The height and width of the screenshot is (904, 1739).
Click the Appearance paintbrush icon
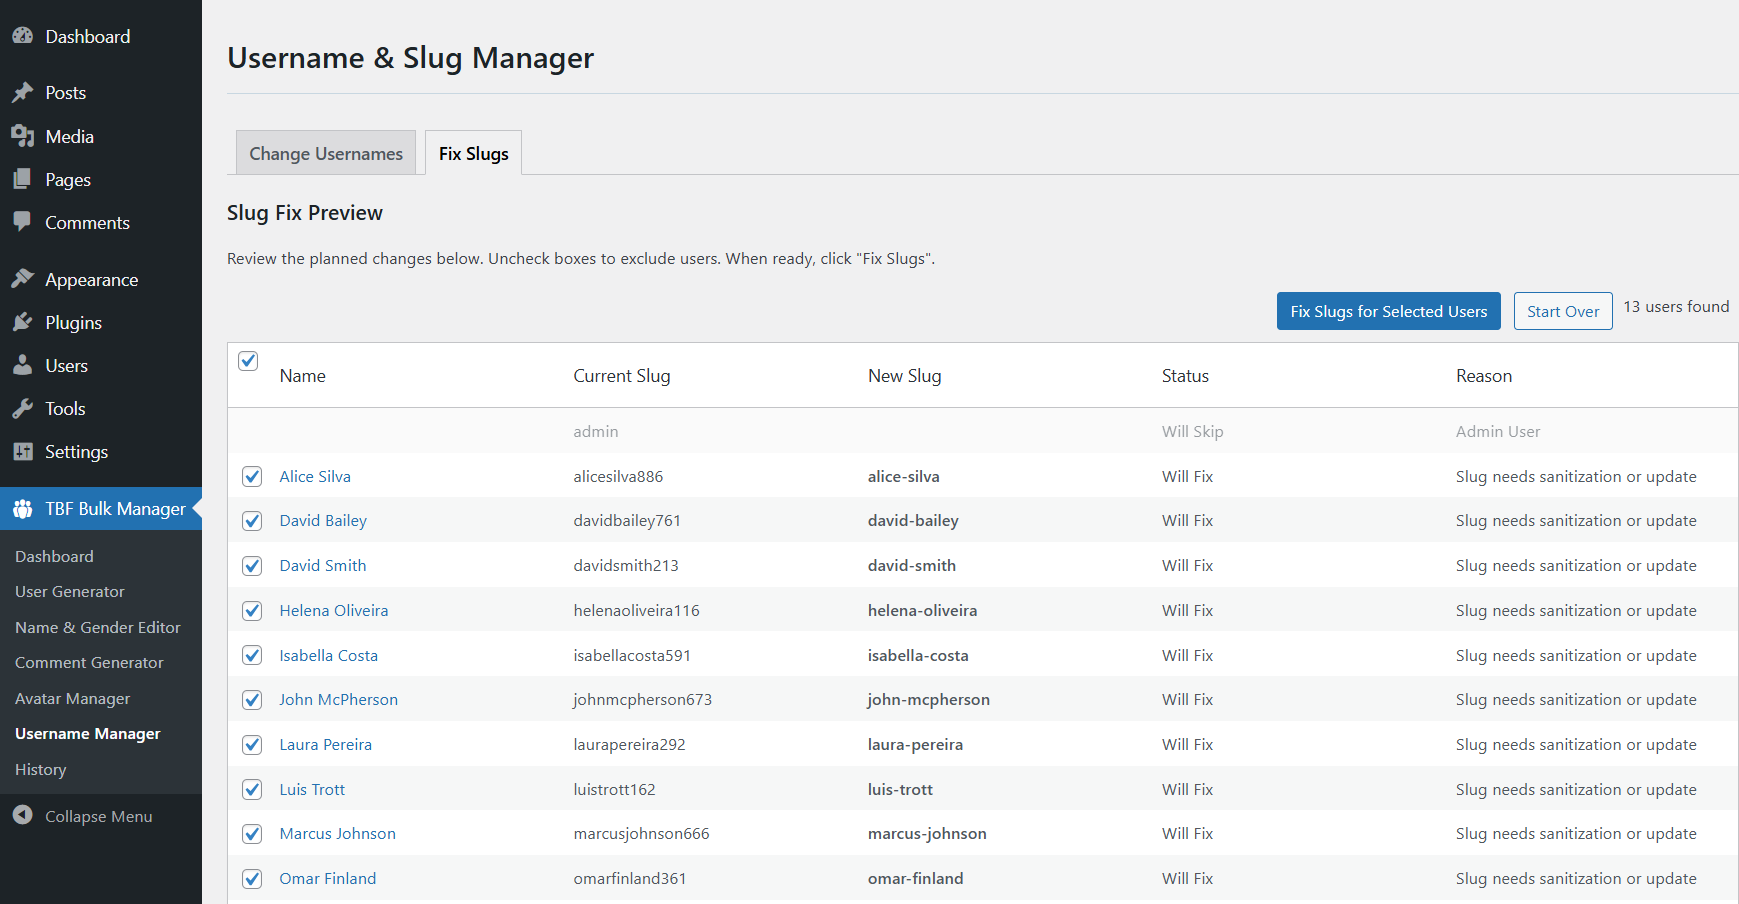23,279
